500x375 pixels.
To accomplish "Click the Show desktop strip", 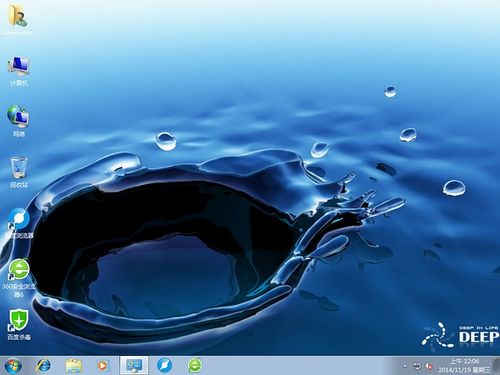I will click(x=497, y=365).
